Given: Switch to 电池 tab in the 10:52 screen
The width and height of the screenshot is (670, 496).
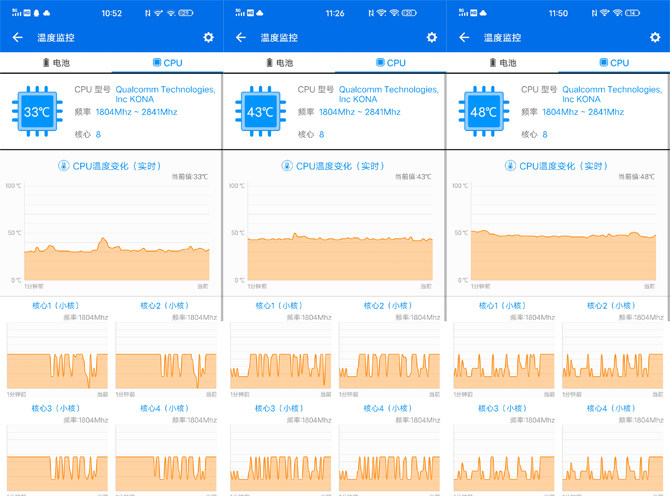Looking at the screenshot, I should point(56,62).
